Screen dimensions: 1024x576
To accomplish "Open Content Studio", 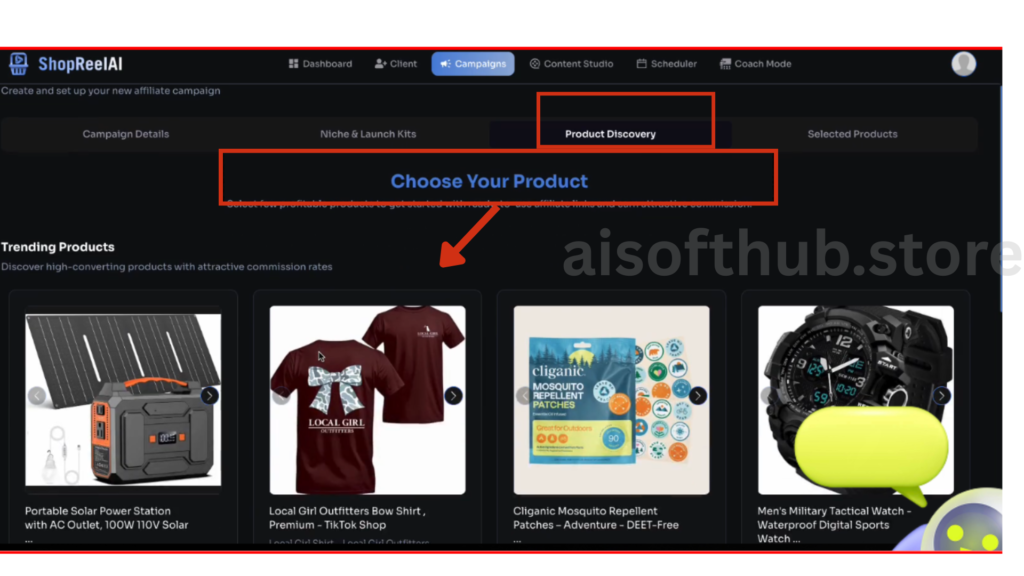I will click(571, 64).
